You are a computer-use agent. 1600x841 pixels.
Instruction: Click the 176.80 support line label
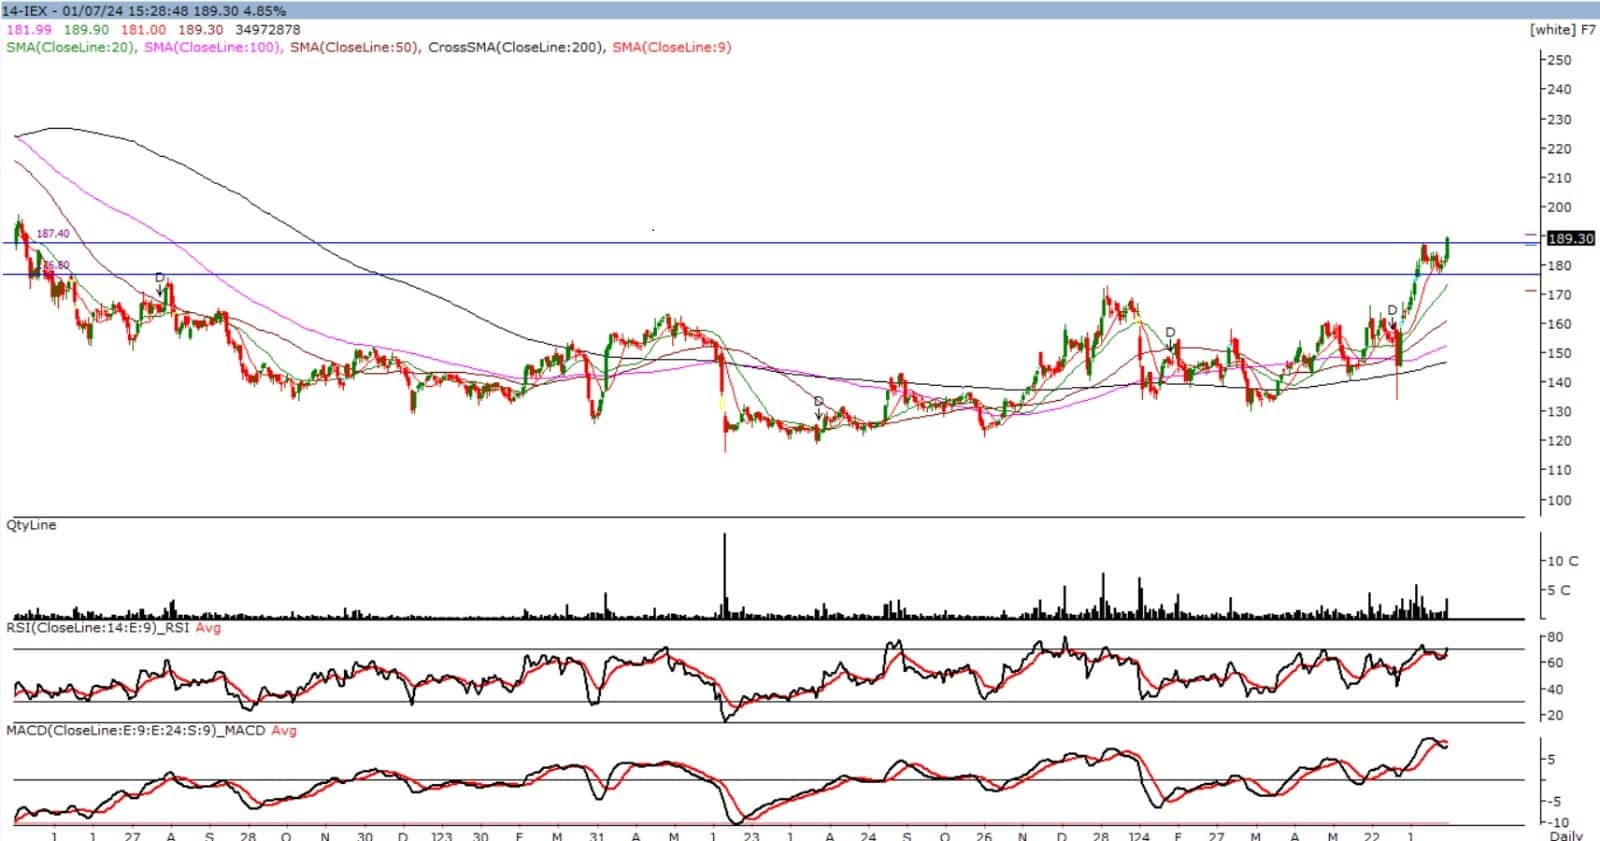(56, 265)
